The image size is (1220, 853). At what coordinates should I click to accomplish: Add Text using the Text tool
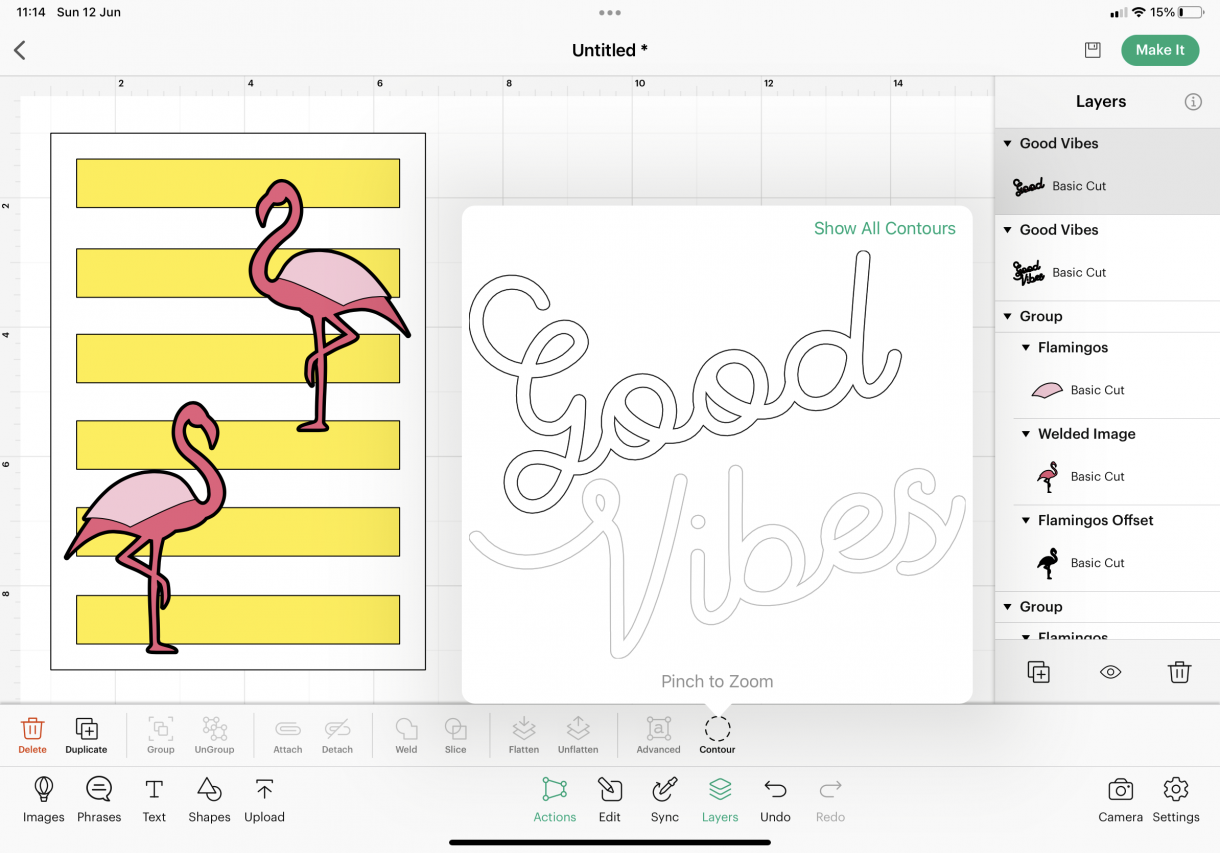click(x=154, y=800)
